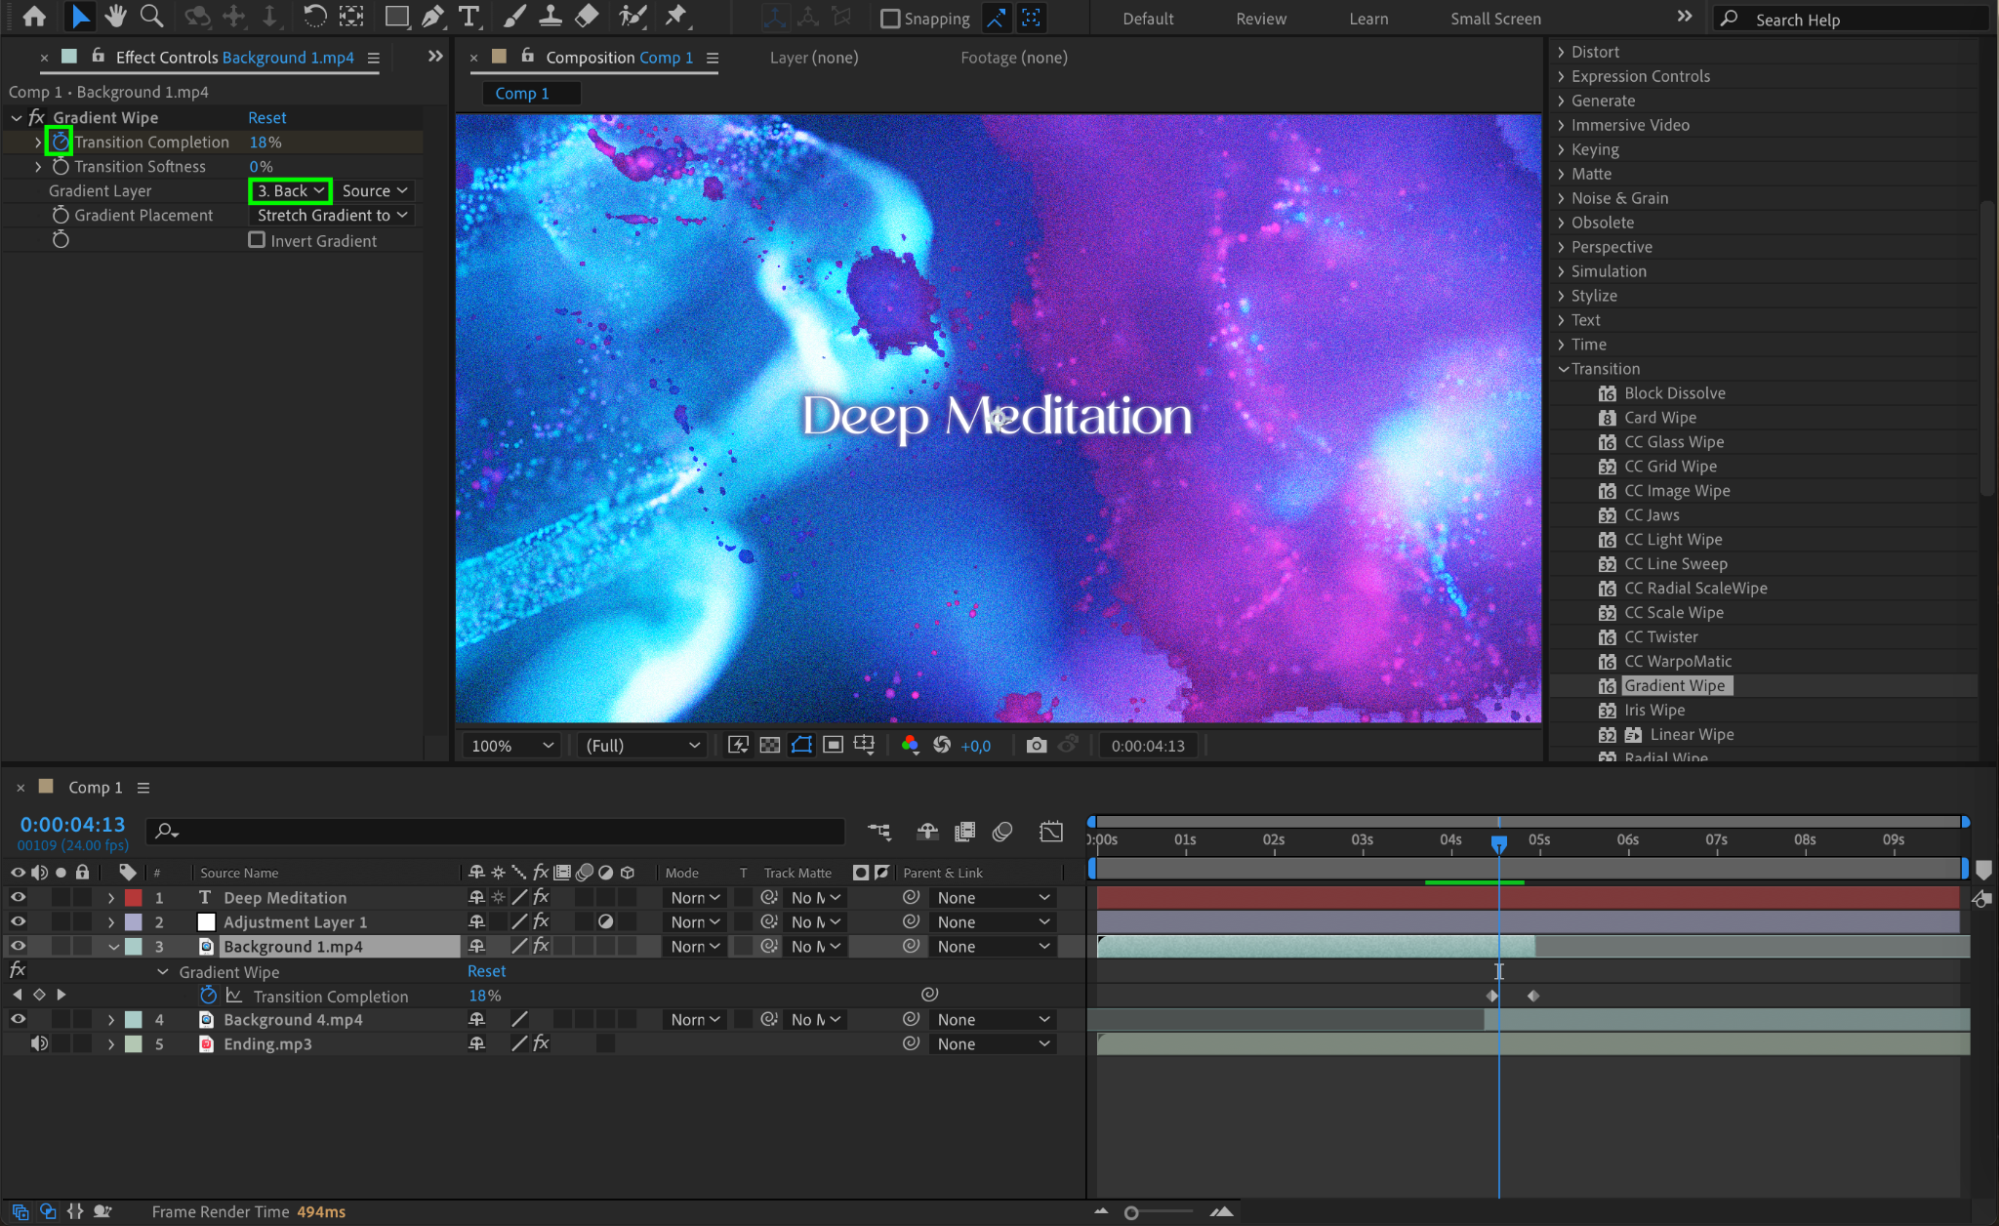This screenshot has height=1226, width=1999.
Task: Click the Take Snapshot camera icon
Action: click(x=1036, y=745)
